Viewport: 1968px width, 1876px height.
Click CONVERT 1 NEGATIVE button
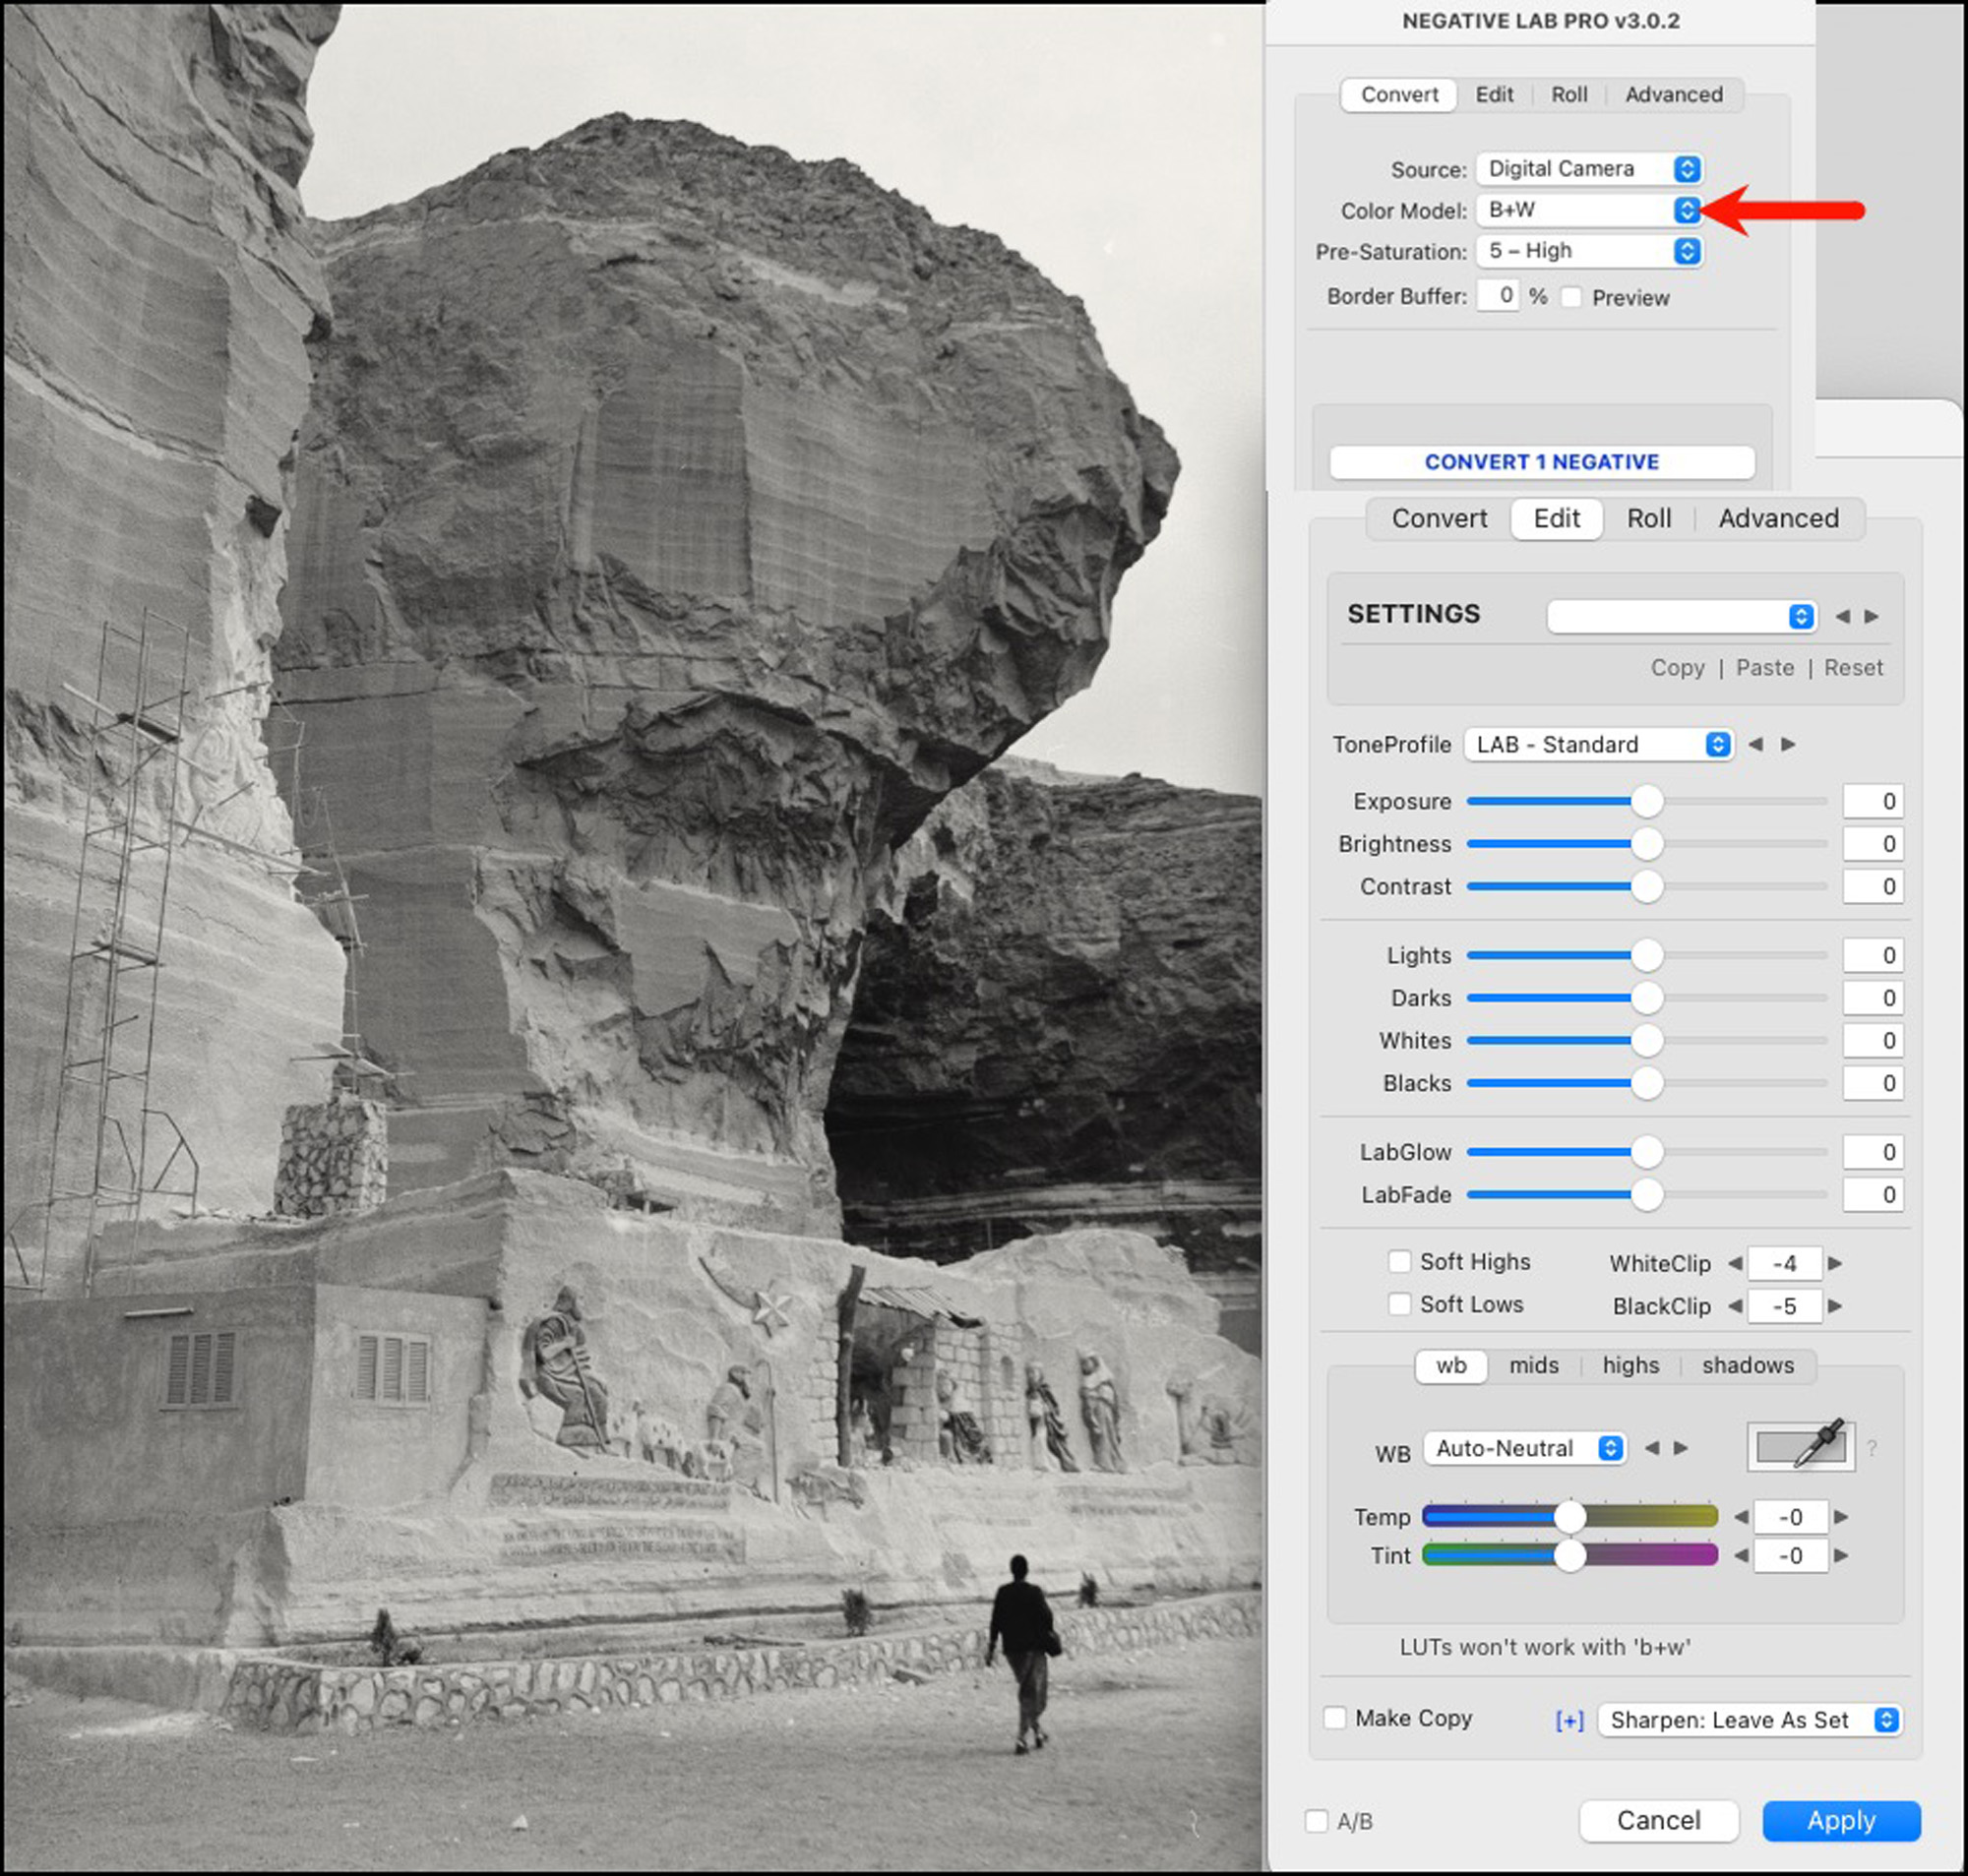coord(1541,462)
